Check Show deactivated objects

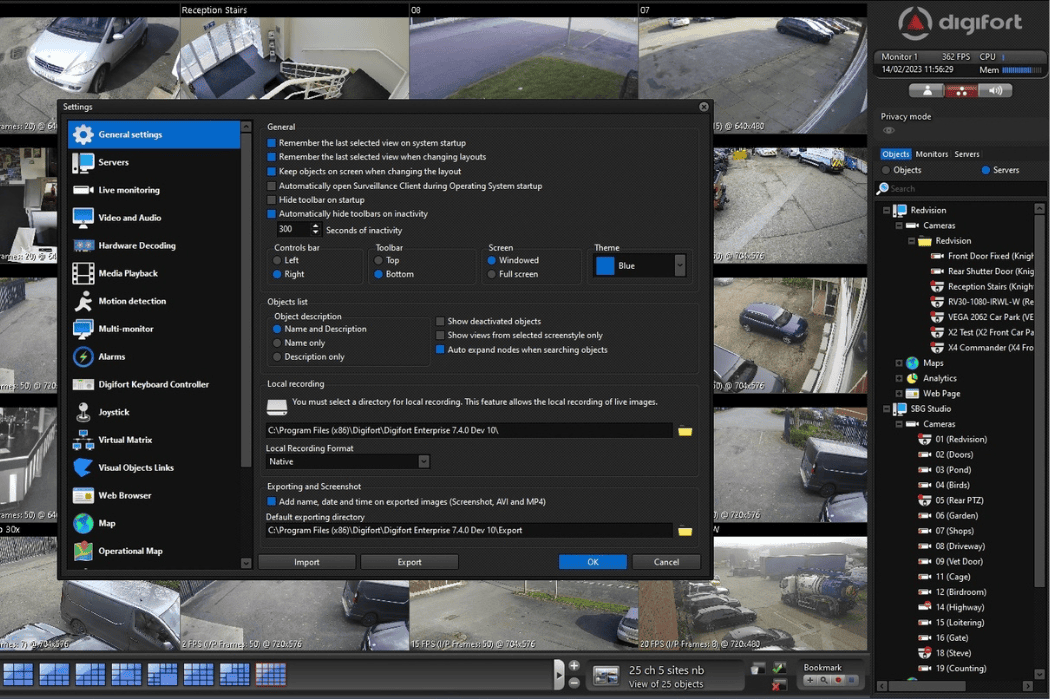(440, 321)
